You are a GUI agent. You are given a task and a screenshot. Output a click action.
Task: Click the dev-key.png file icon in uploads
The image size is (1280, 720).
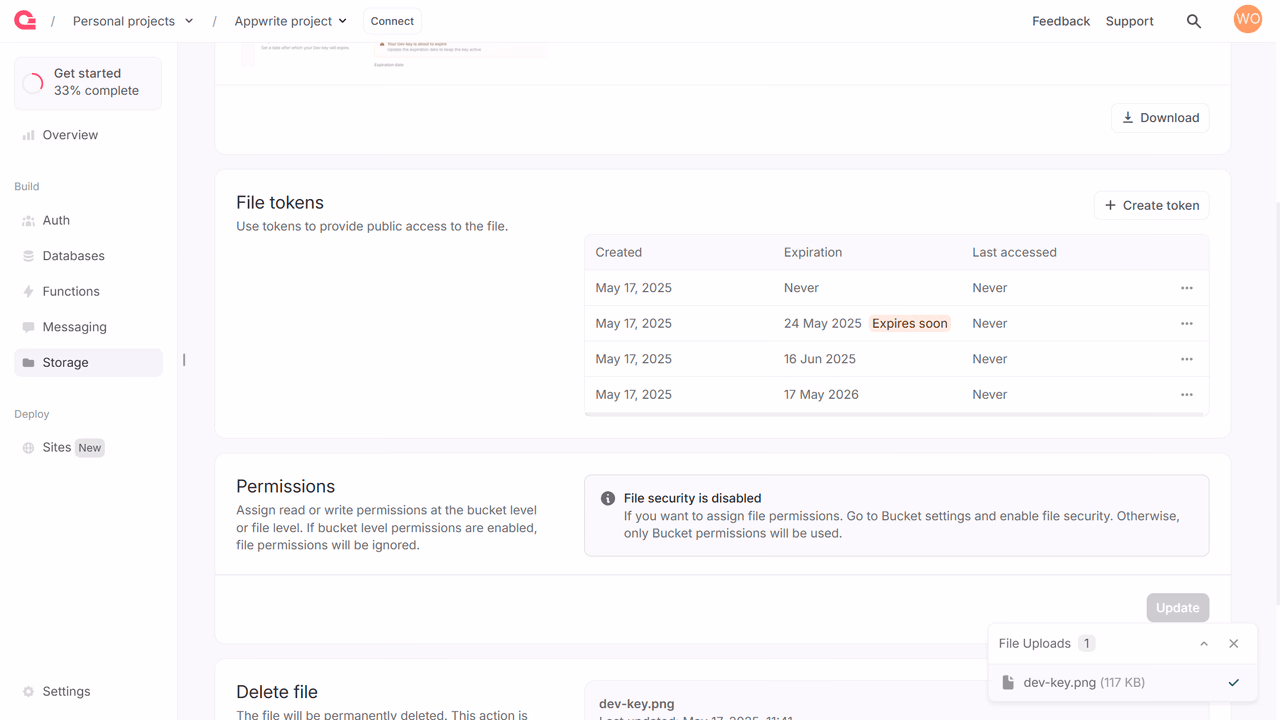[1008, 683]
